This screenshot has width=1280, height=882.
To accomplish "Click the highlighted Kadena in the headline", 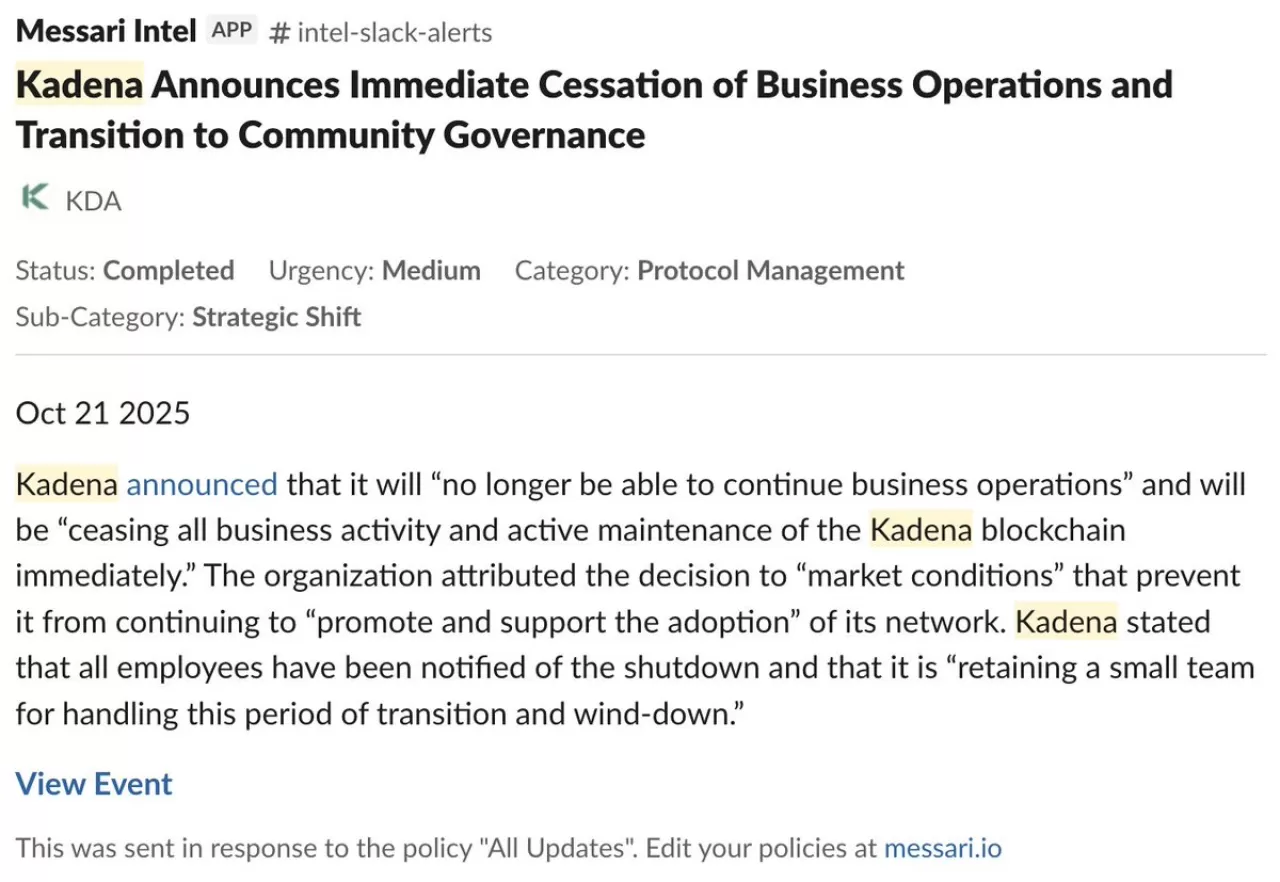I will tap(80, 85).
